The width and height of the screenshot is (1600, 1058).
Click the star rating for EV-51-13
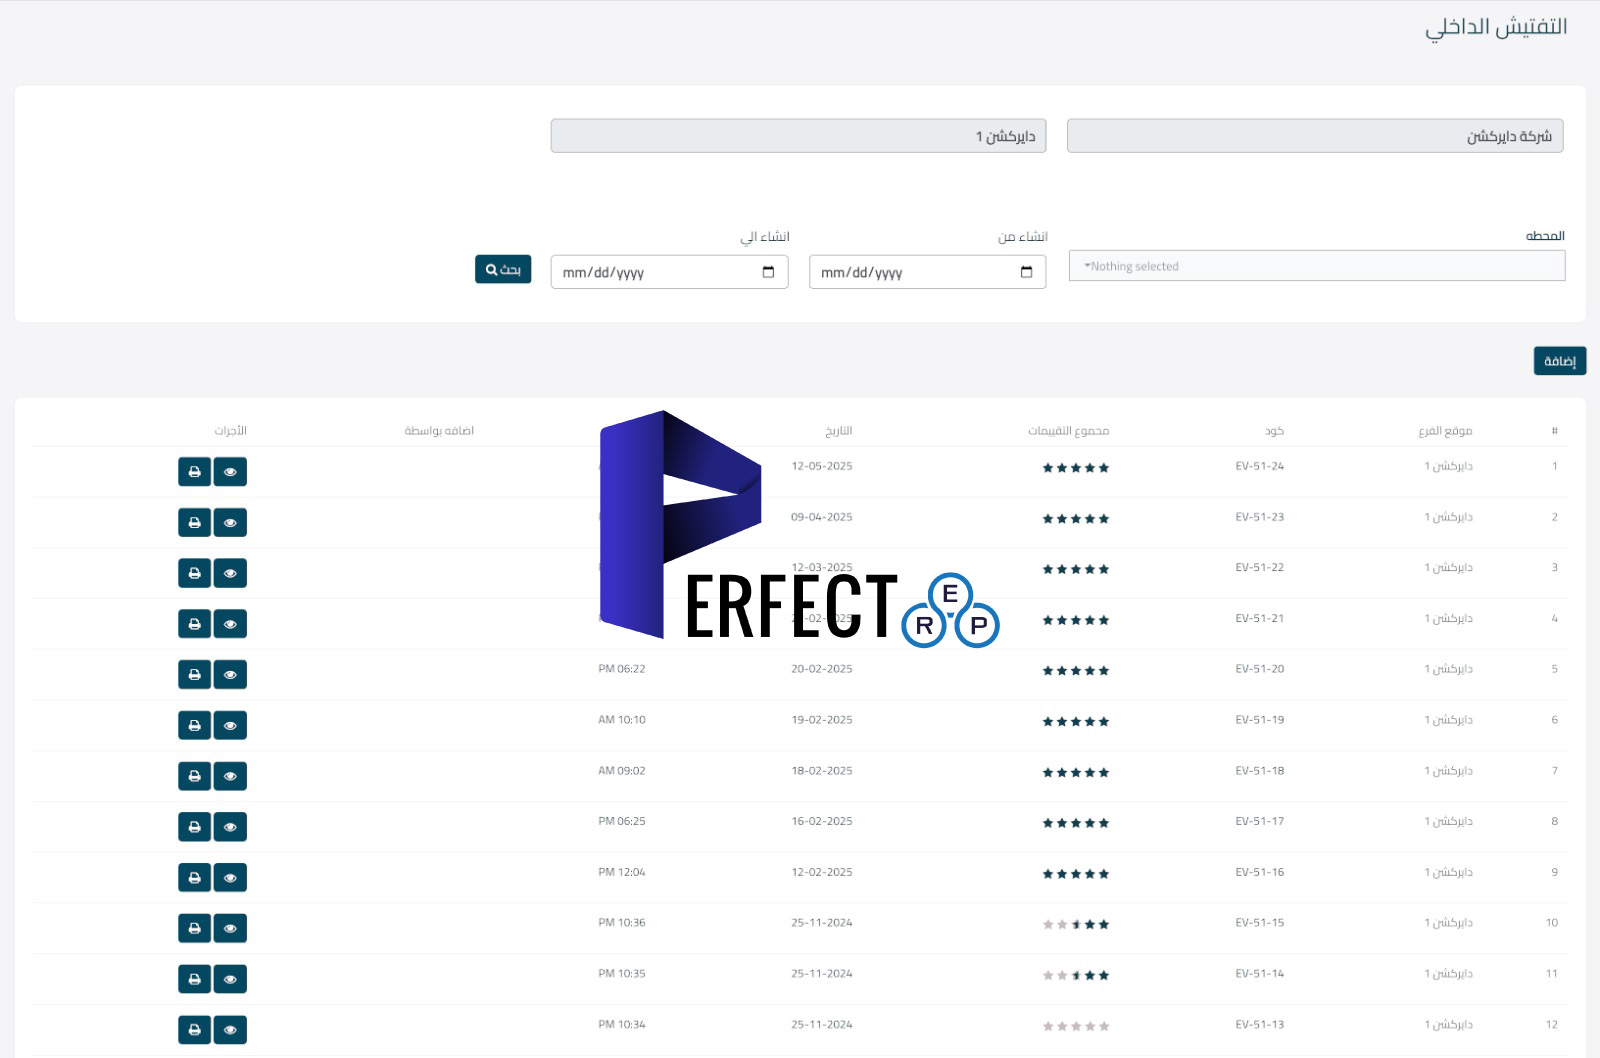pos(1076,1026)
